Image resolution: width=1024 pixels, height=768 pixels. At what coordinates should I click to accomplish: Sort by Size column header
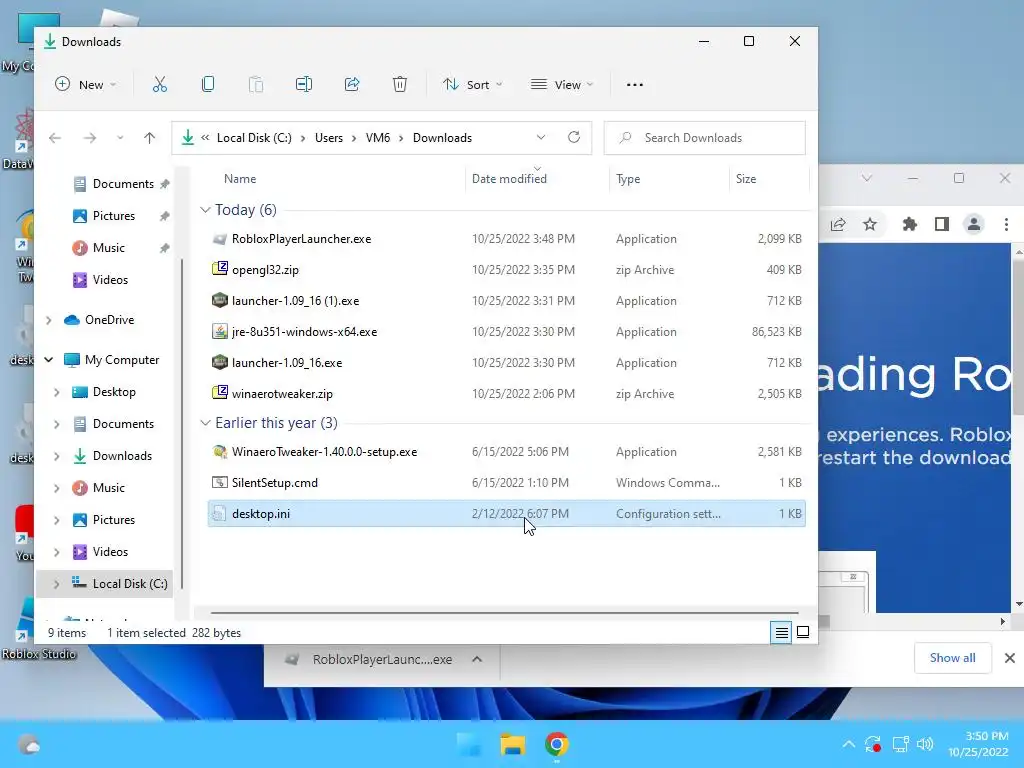coord(746,179)
